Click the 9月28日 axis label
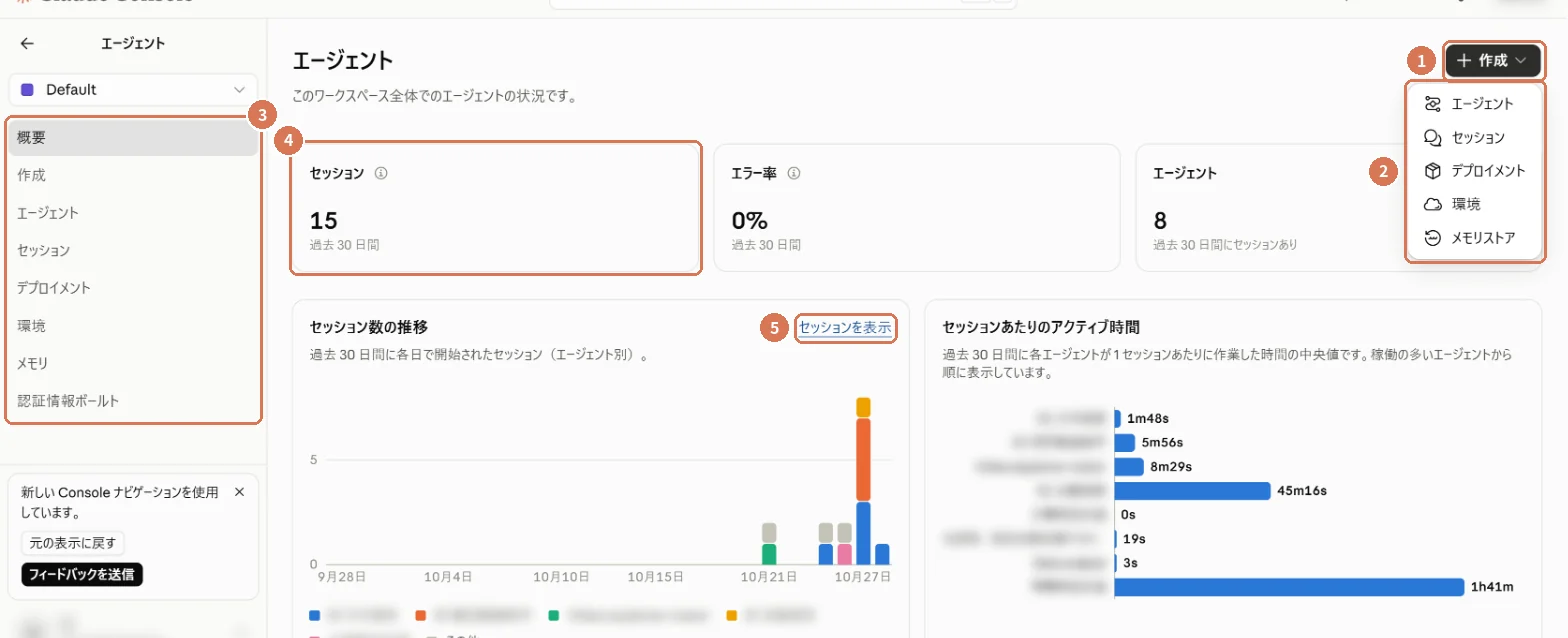Viewport: 1568px width, 638px height. [340, 577]
